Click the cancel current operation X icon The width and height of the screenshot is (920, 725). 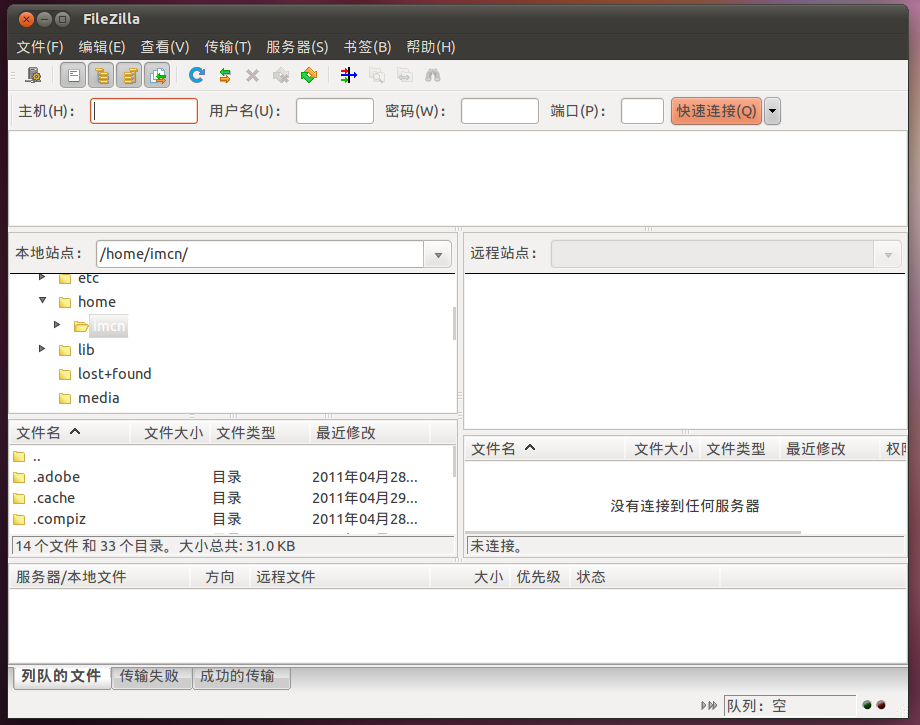pos(252,75)
